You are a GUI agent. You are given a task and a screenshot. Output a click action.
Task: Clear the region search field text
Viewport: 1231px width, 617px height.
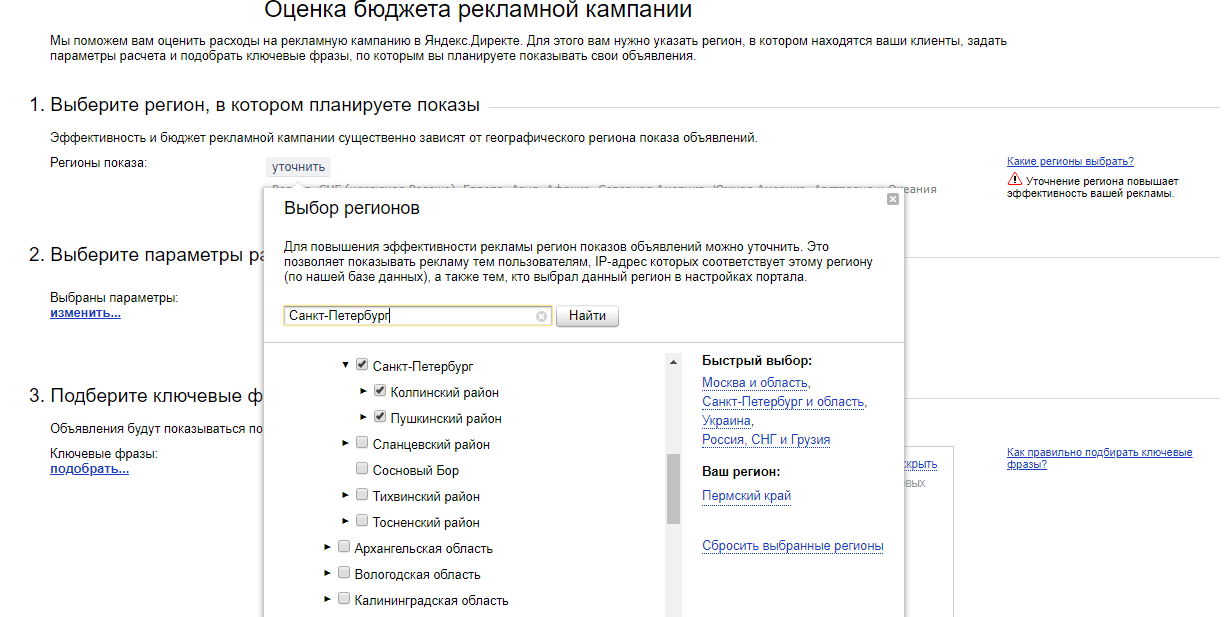(541, 316)
